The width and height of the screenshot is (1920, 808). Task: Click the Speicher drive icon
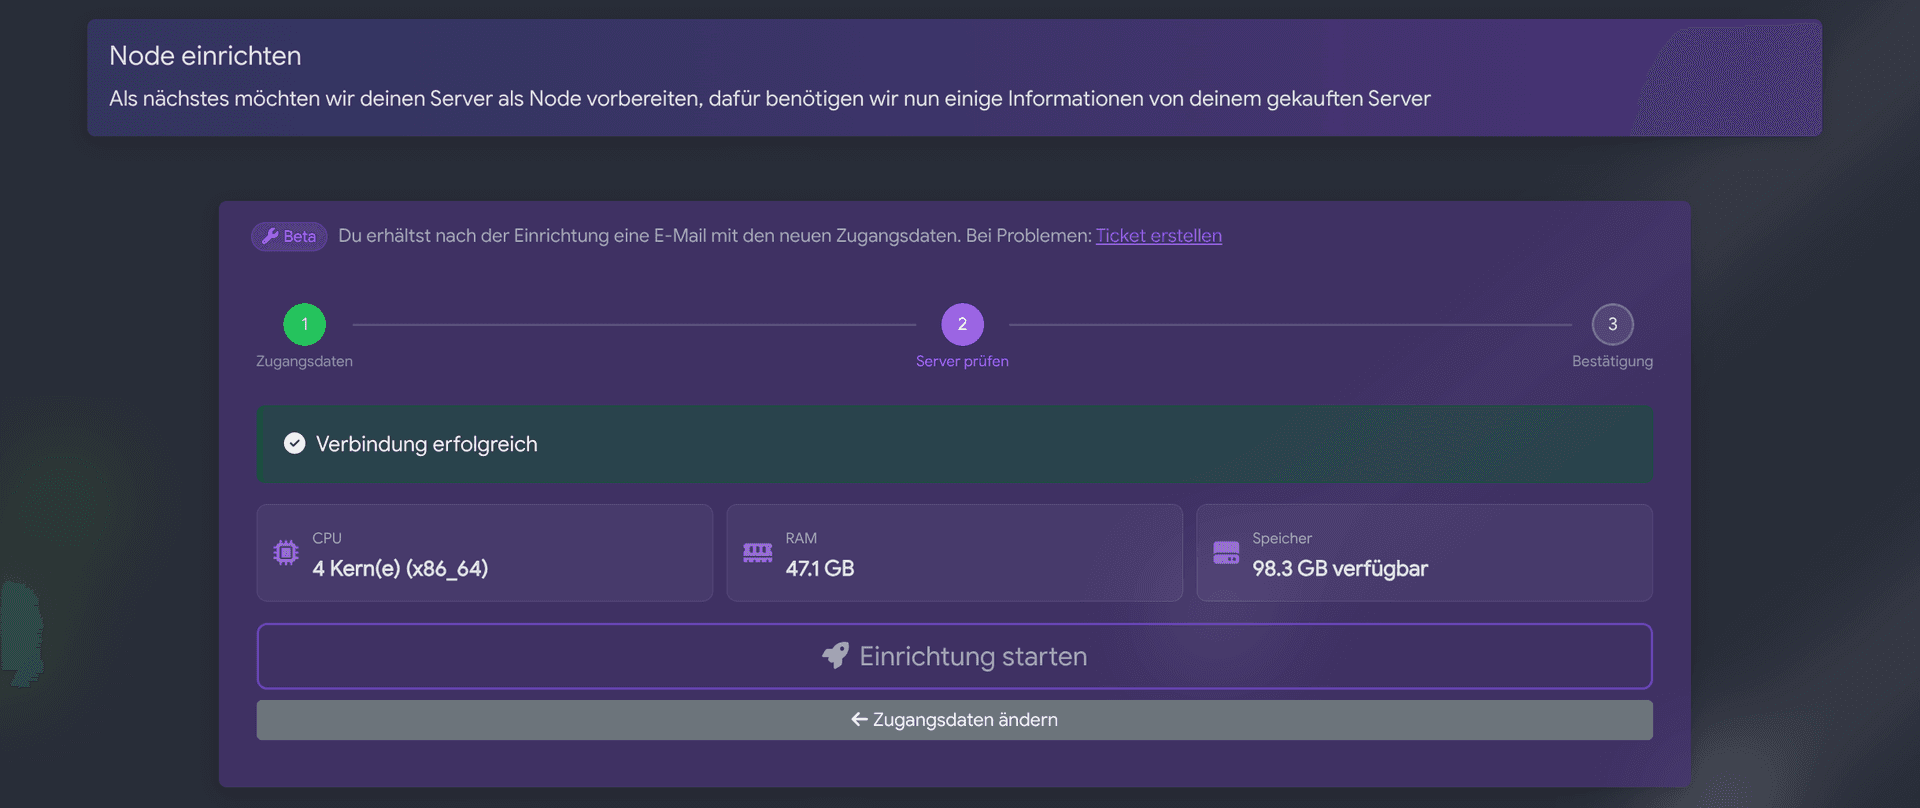[x=1226, y=552]
